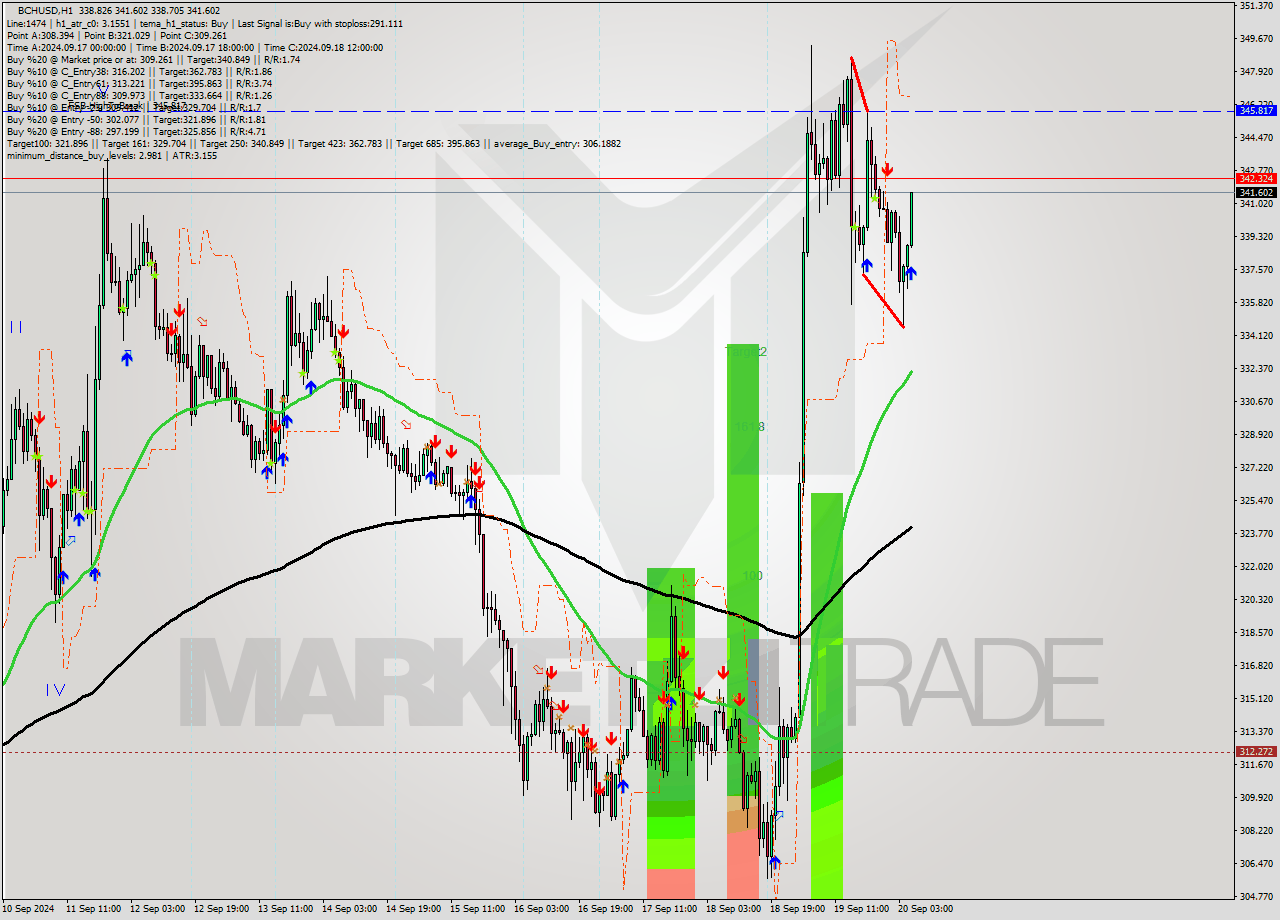Select the 337.570 price axis label
The image size is (1280, 920).
pos(1256,270)
